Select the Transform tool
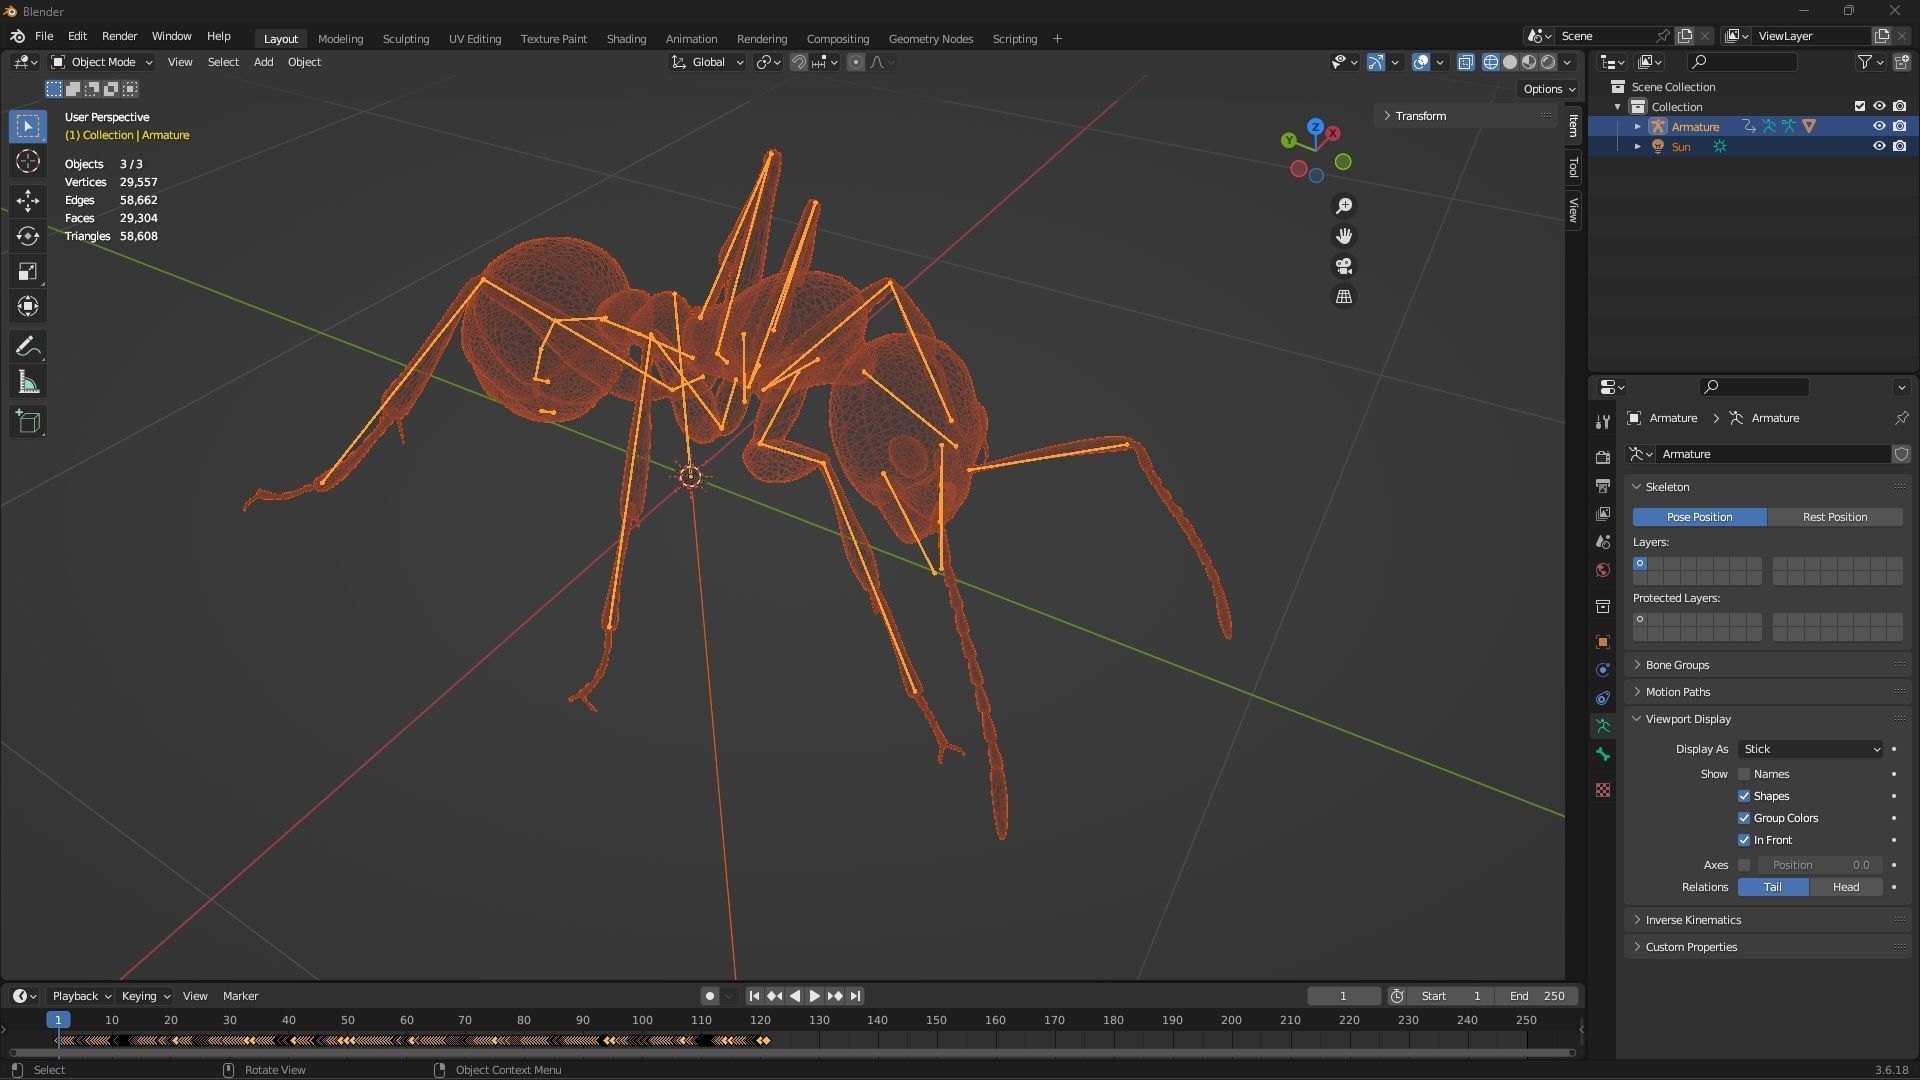Viewport: 1920px width, 1080px height. 28,307
